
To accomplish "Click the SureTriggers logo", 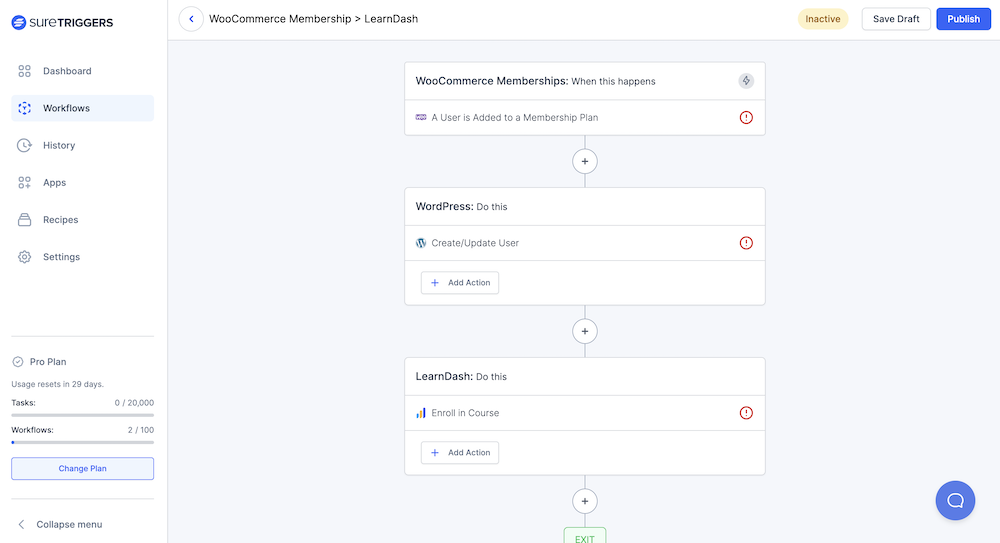I will coord(62,22).
